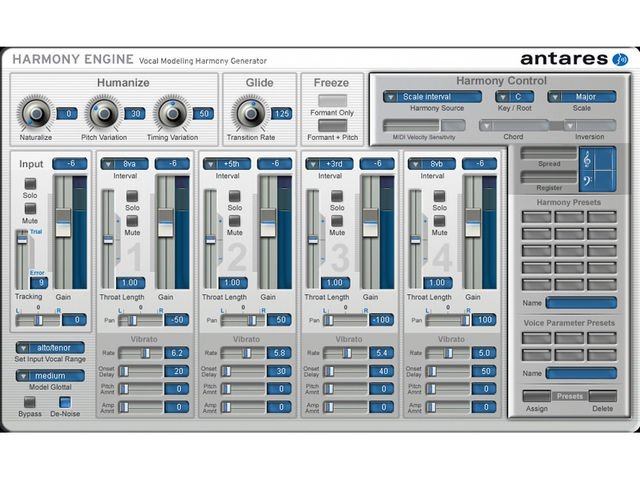Click the Timing Variation value field 50
This screenshot has width=640, height=480.
click(x=203, y=113)
